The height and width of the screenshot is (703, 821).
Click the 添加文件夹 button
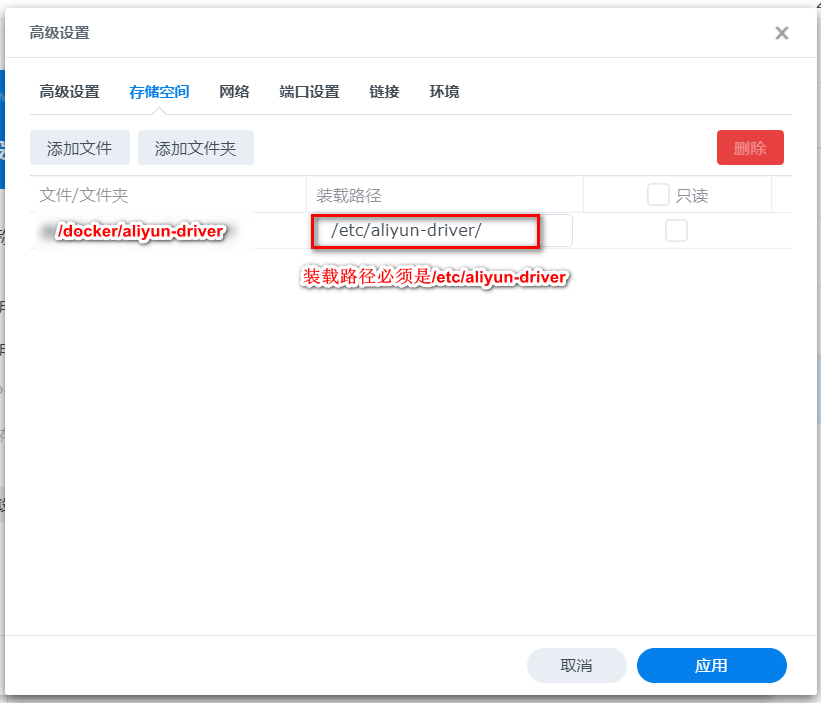click(x=196, y=146)
